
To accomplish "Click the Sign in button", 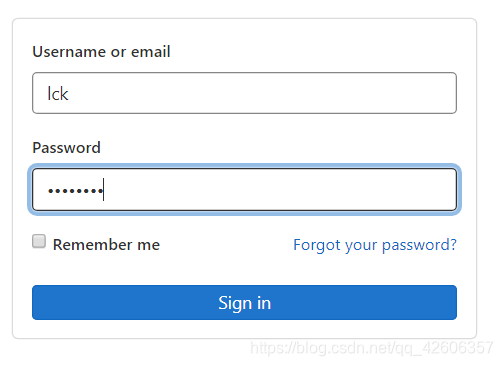I will pyautogui.click(x=244, y=302).
